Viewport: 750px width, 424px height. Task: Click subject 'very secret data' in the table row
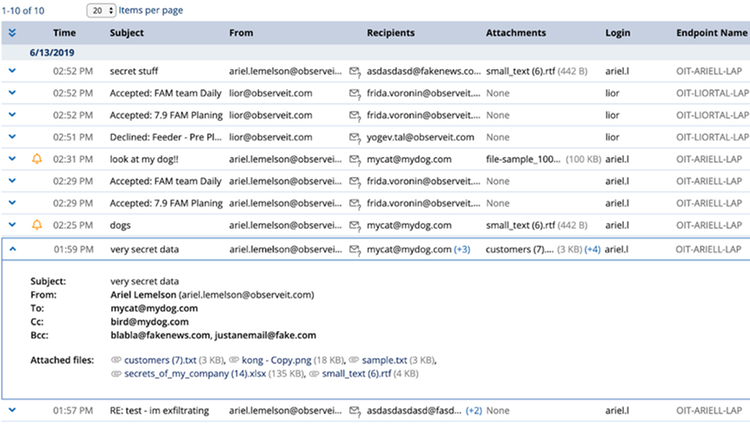(x=144, y=249)
